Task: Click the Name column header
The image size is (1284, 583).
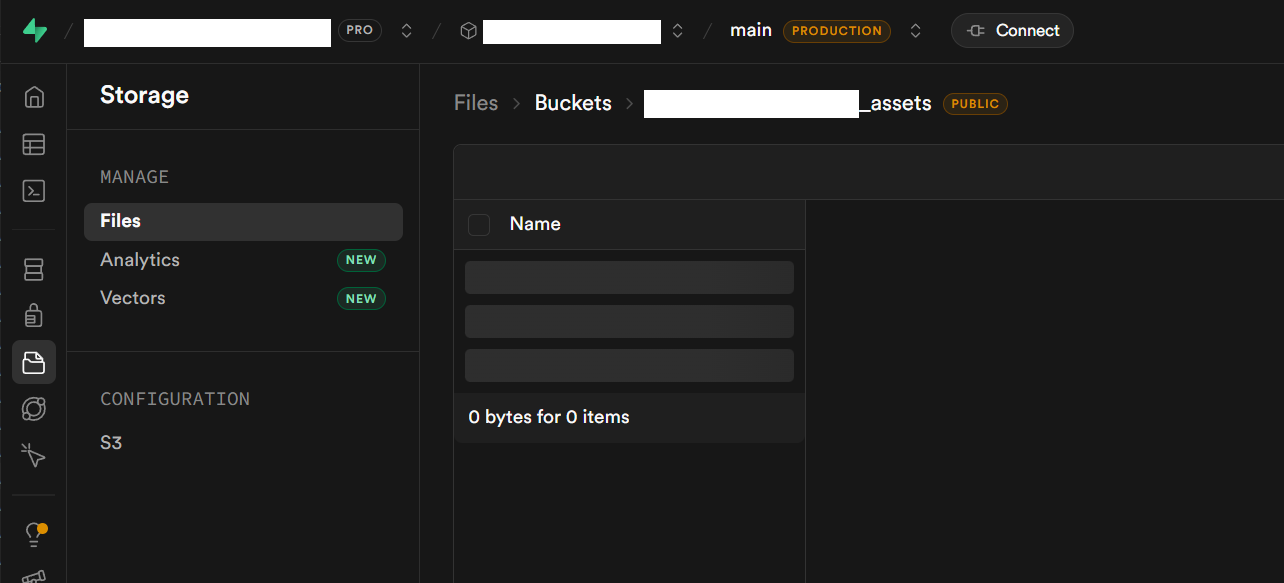Action: click(535, 224)
